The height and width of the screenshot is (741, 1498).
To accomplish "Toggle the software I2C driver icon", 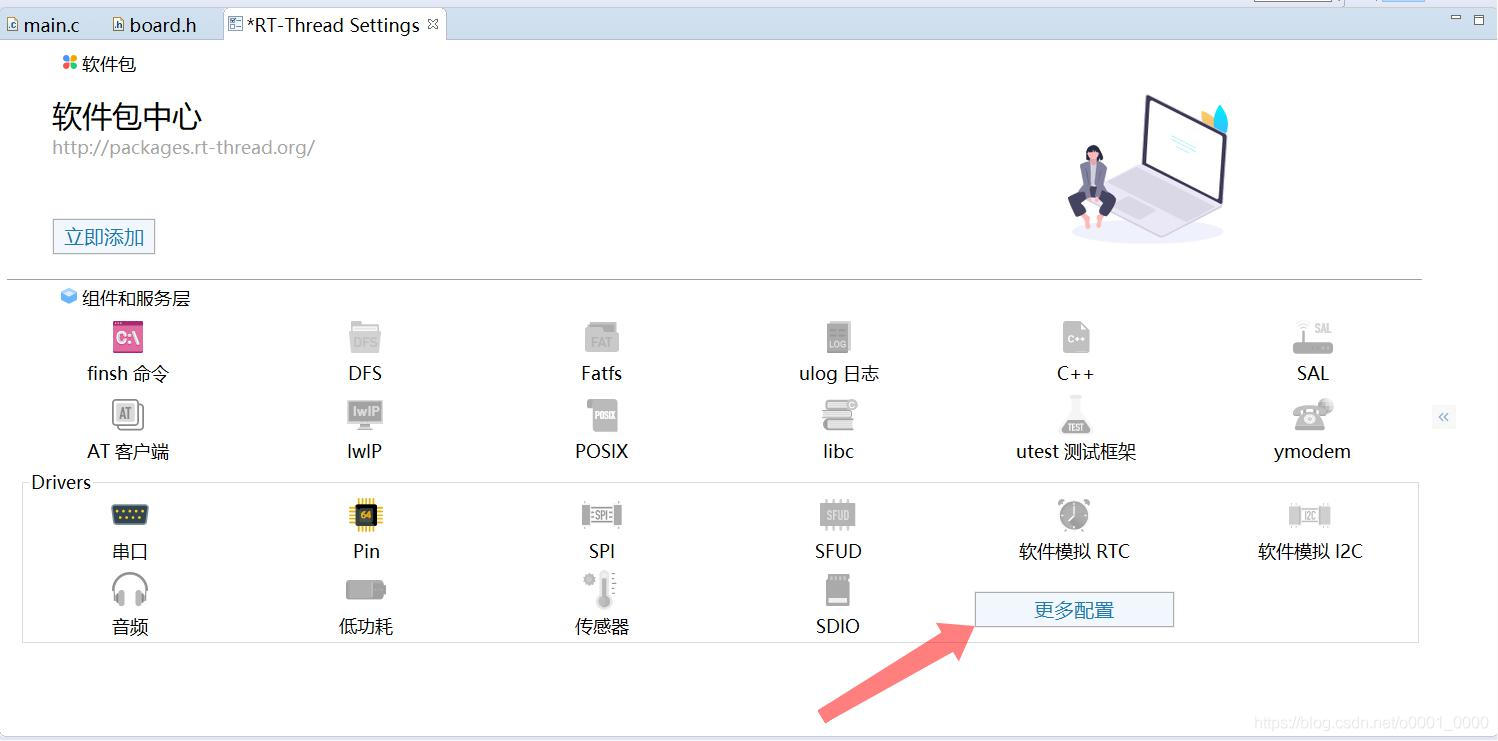I will pyautogui.click(x=1310, y=515).
